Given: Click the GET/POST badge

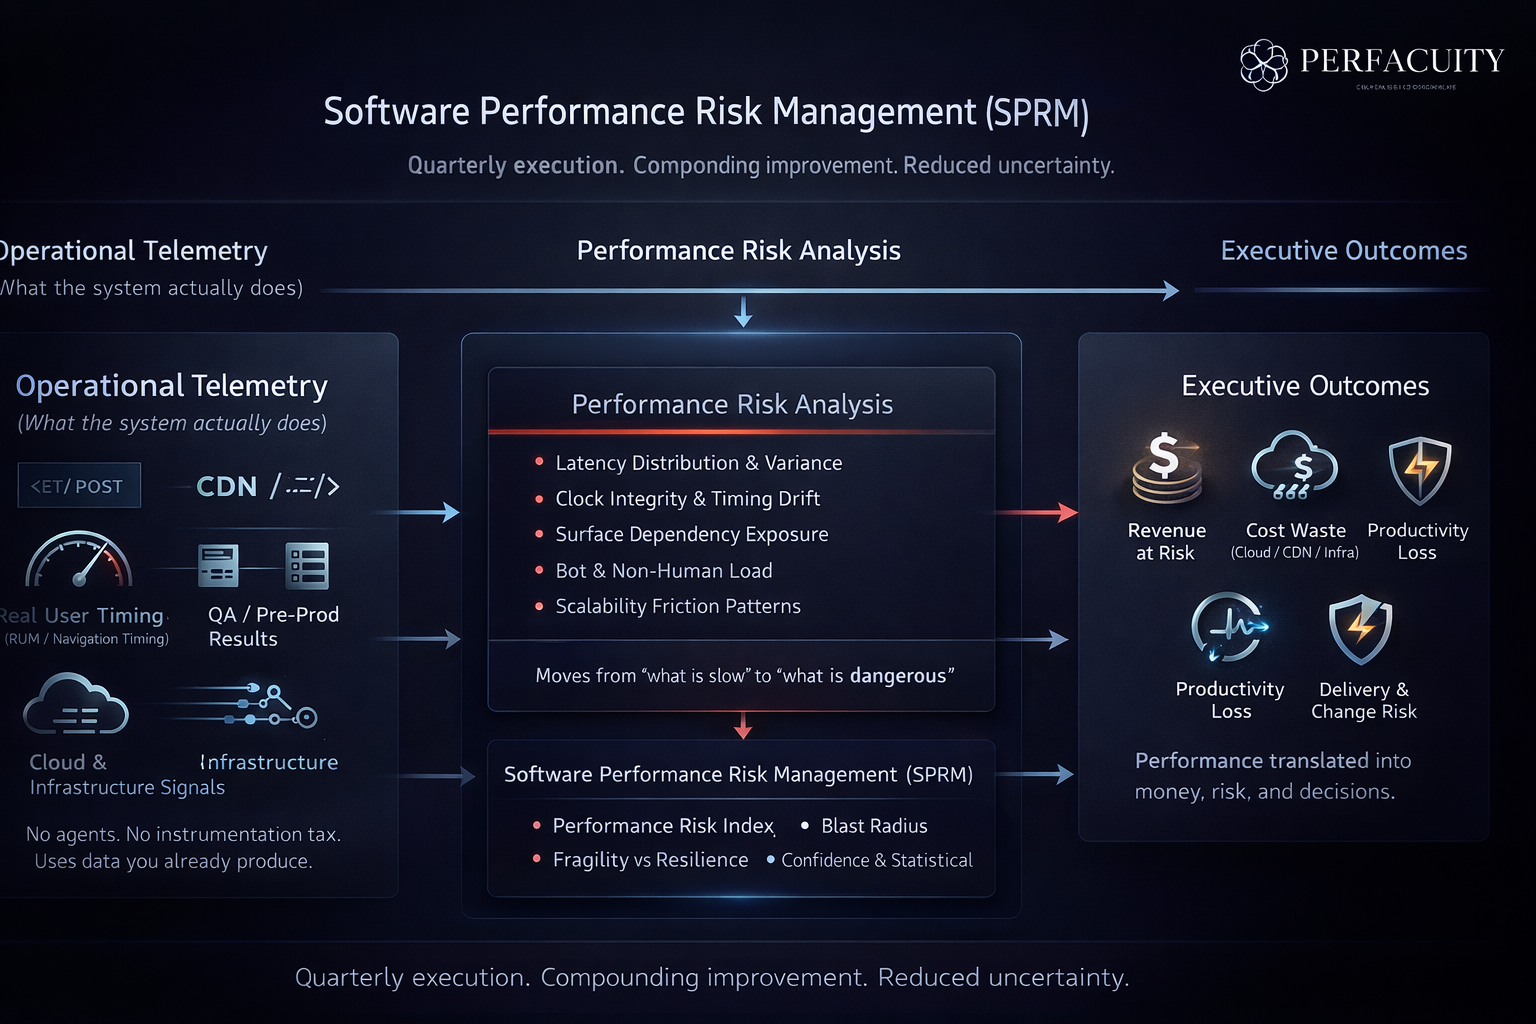Looking at the screenshot, I should tap(79, 485).
